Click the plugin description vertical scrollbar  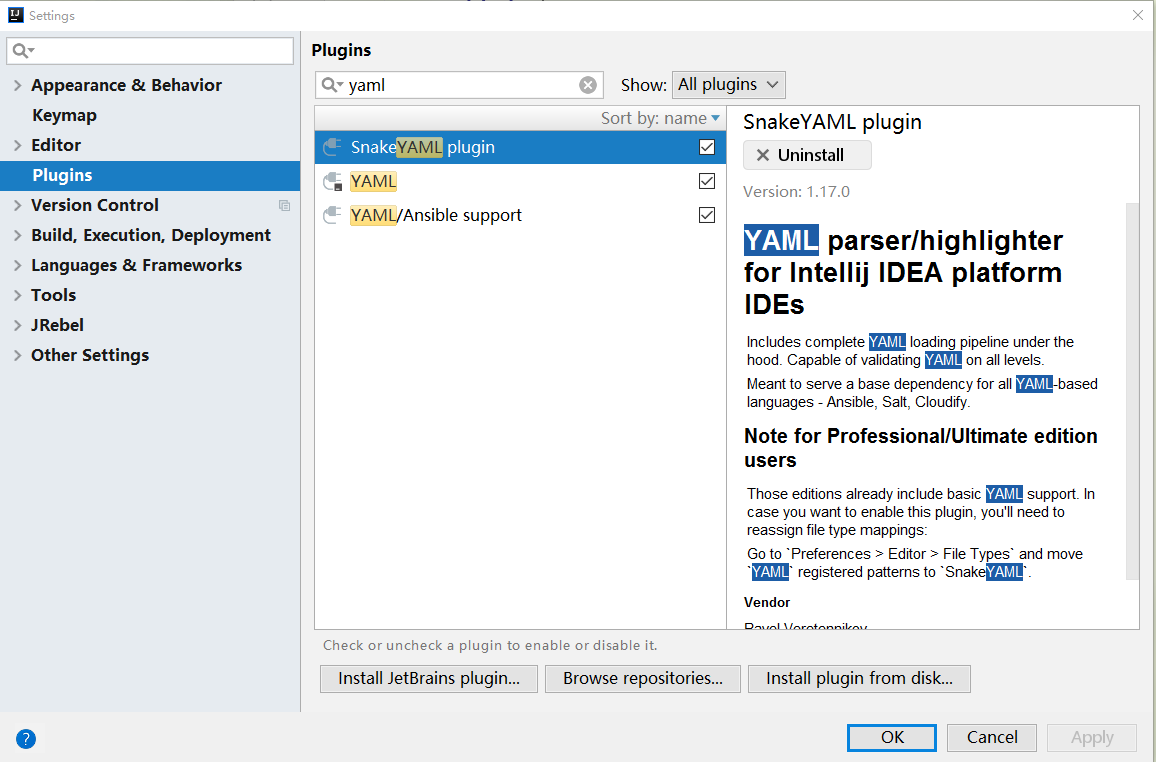pos(1132,392)
